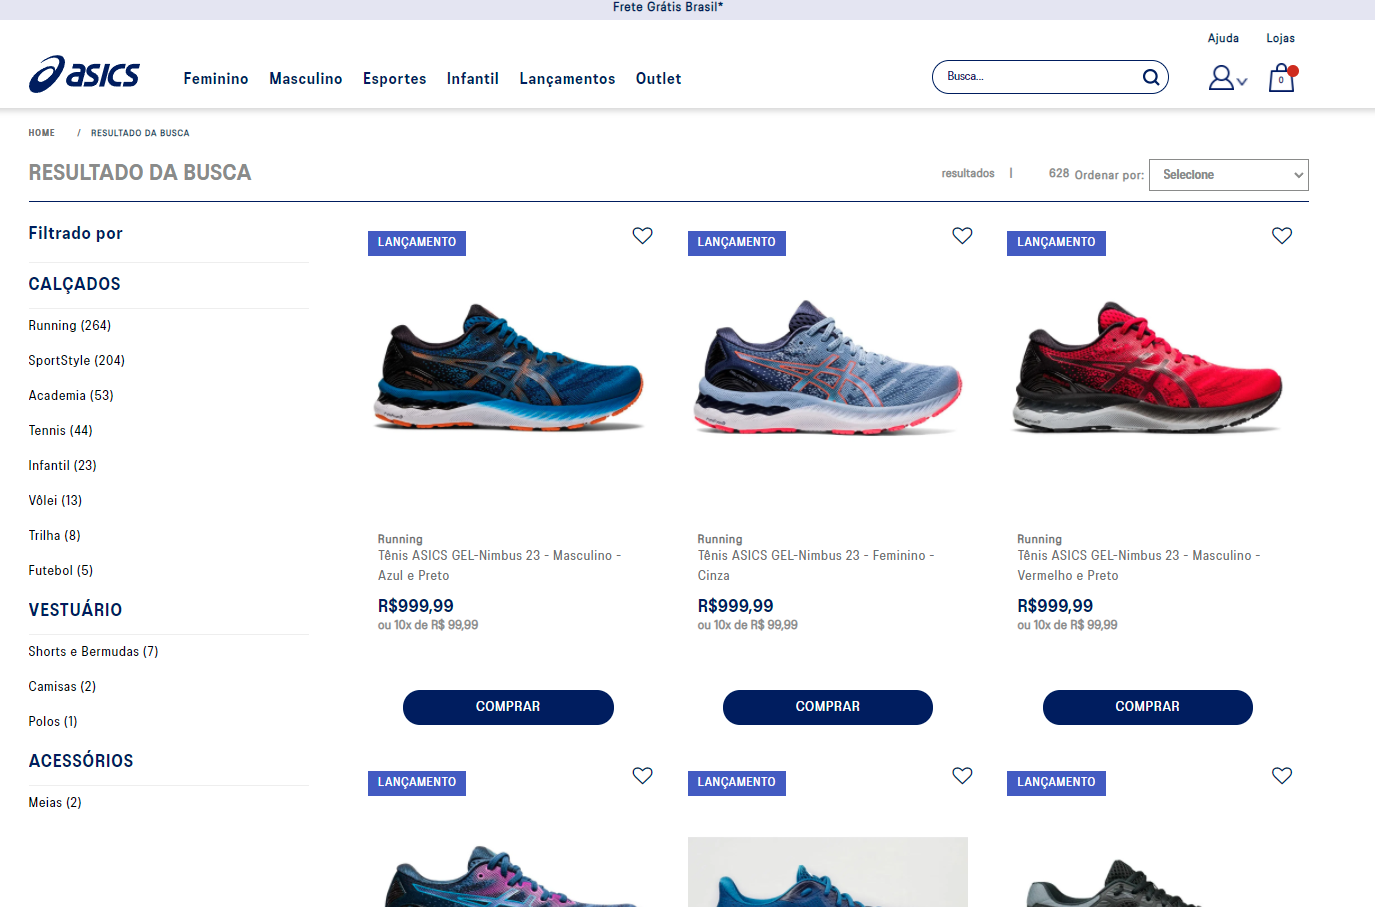Click the heart icon above the black shoe in the second row

point(1282,775)
